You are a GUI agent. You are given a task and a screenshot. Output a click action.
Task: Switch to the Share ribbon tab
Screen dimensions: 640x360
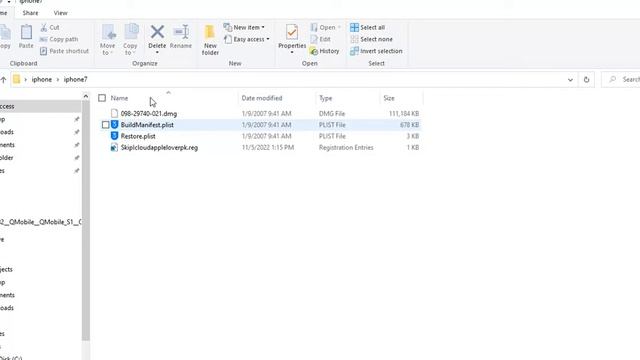point(30,13)
